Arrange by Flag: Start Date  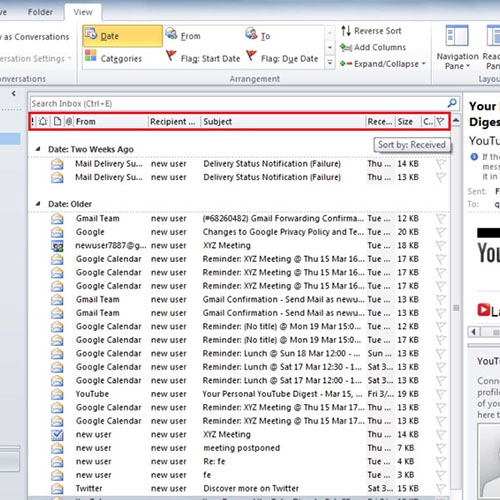tap(203, 58)
